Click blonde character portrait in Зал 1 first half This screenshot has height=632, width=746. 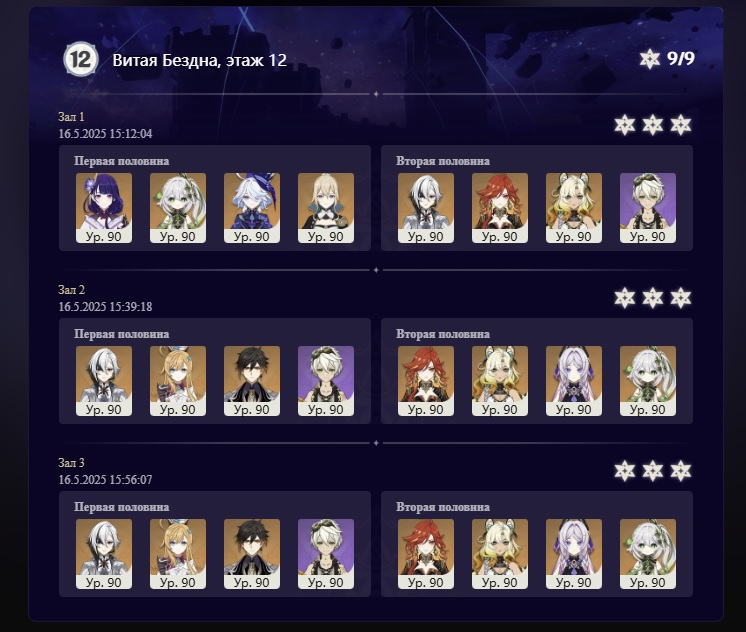point(326,208)
